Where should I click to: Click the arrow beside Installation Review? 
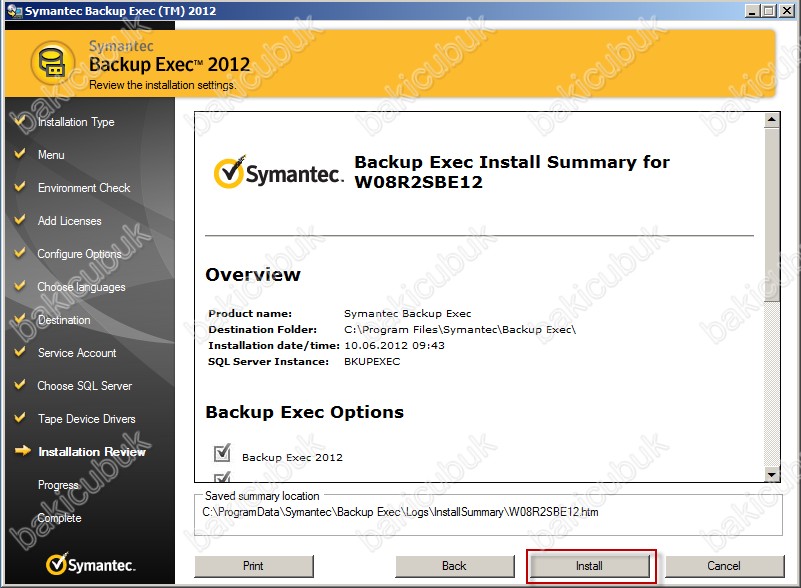tap(22, 451)
